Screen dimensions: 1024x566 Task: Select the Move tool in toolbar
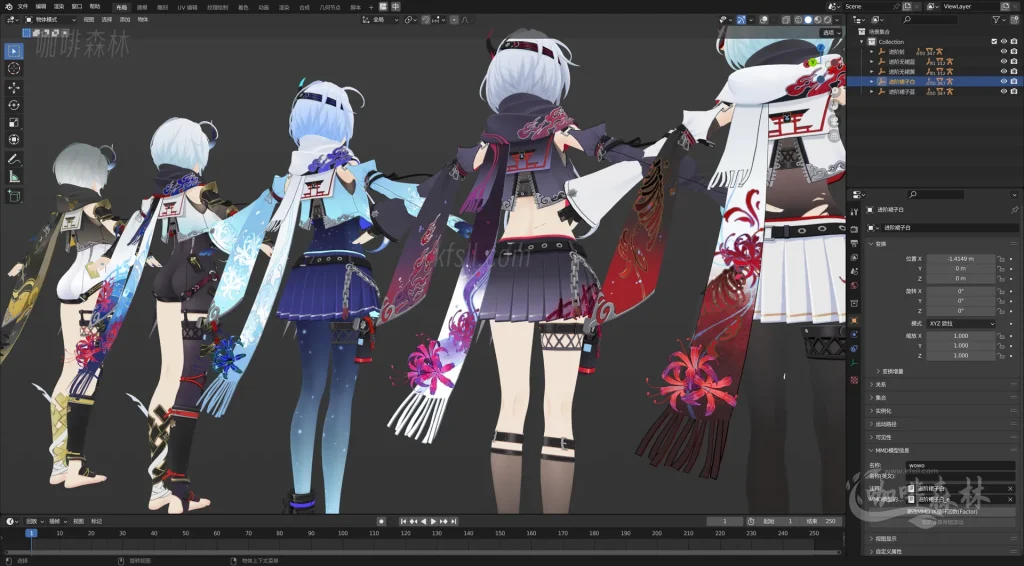point(14,87)
